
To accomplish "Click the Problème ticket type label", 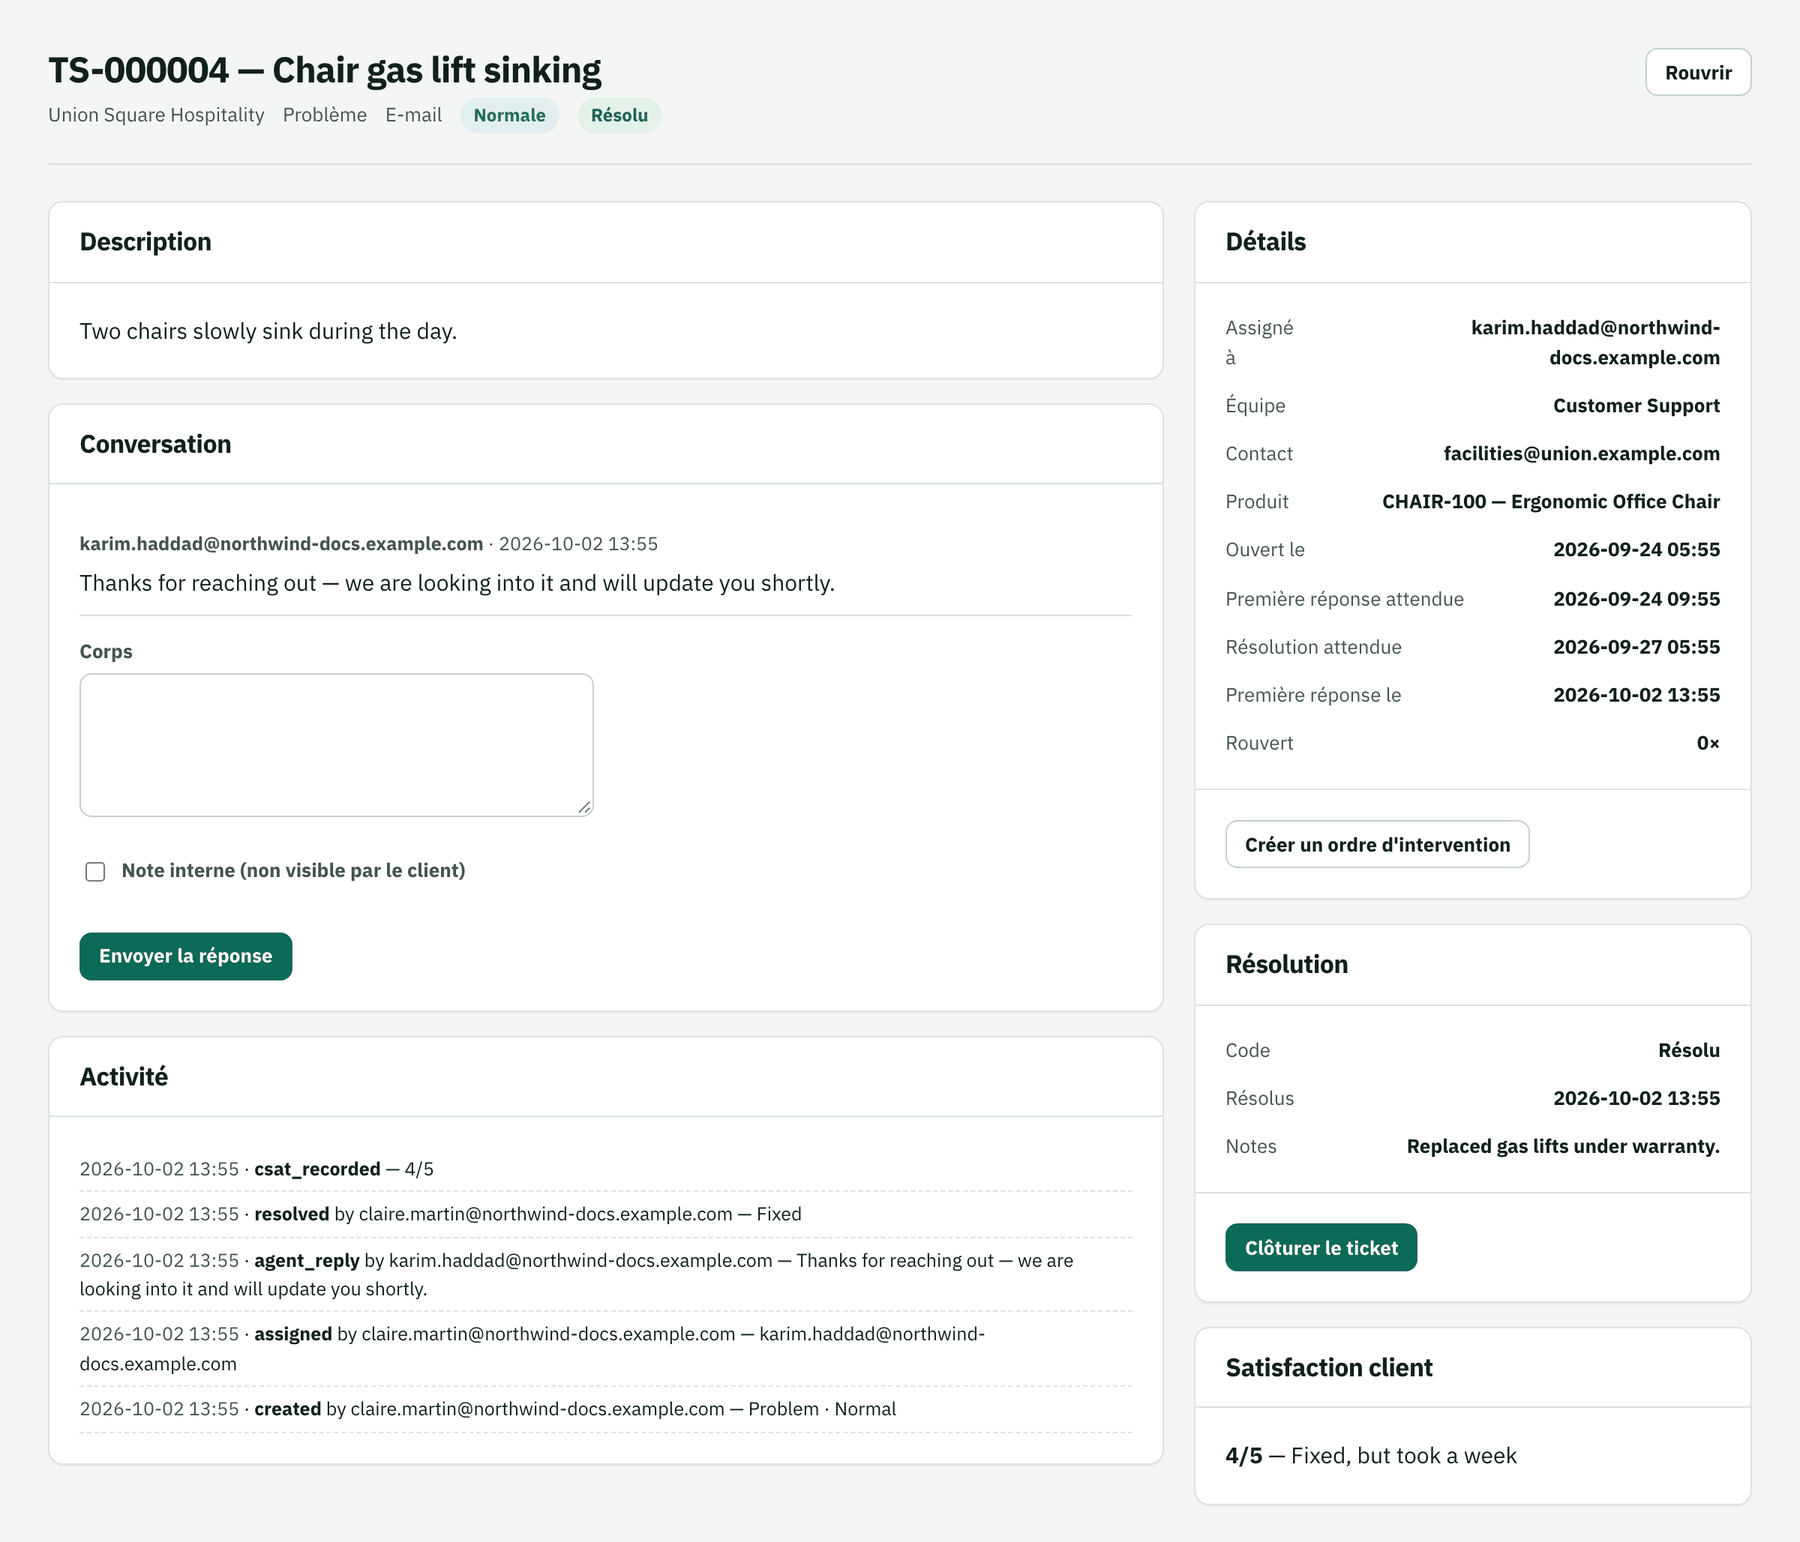I will coord(325,115).
